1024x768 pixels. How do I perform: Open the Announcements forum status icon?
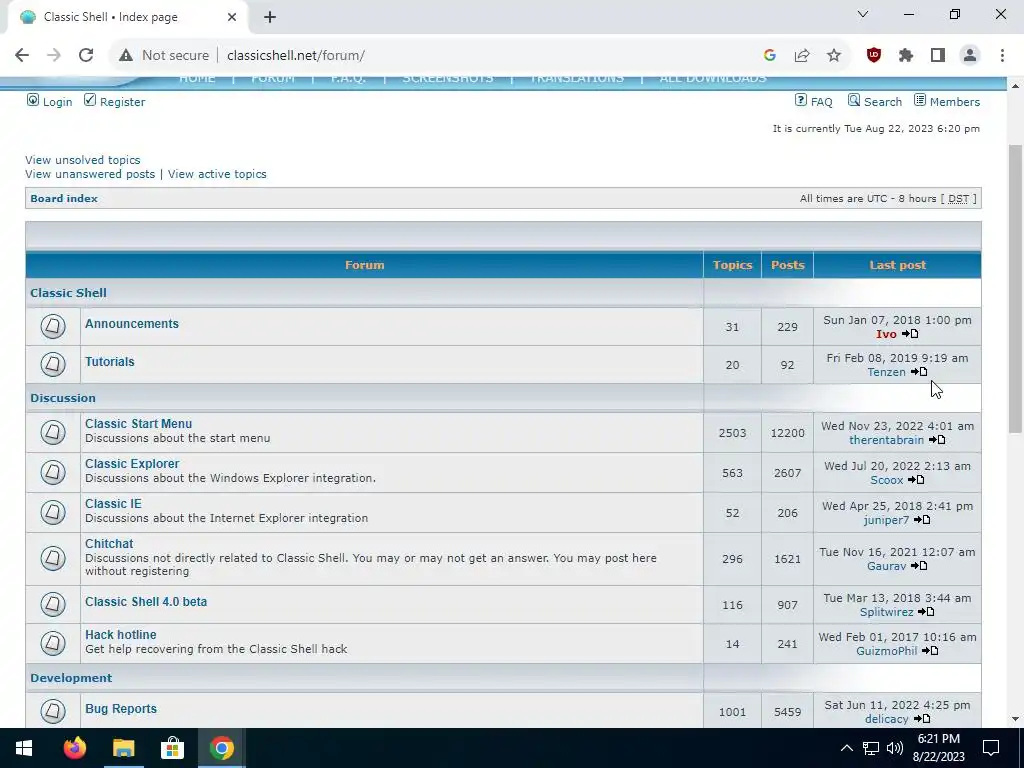pos(53,326)
